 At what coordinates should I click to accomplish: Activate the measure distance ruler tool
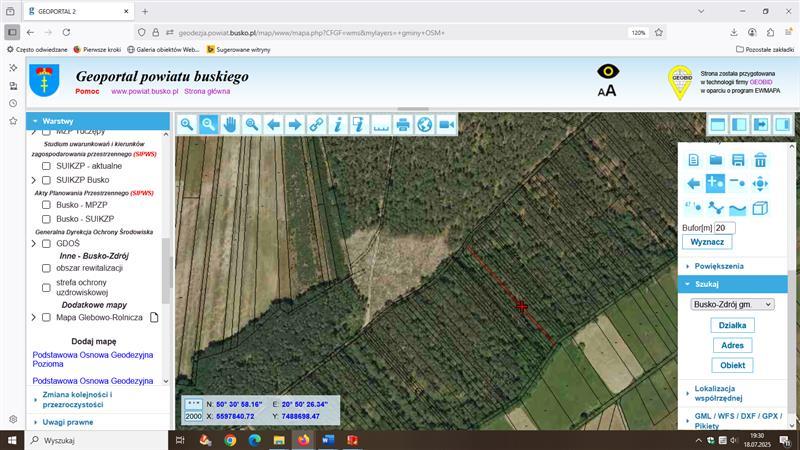click(x=381, y=124)
